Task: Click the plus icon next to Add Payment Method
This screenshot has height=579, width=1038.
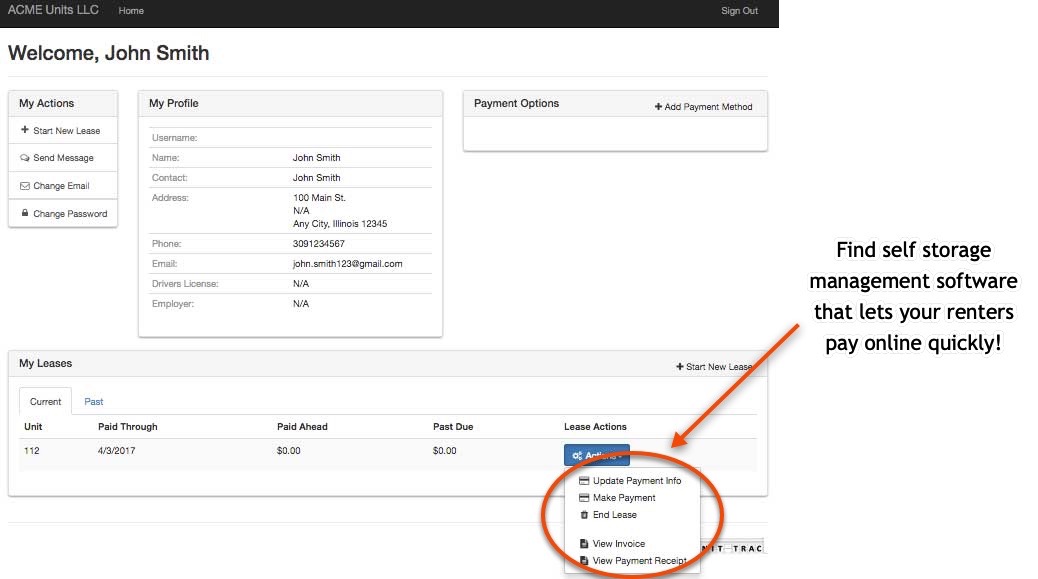Action: pos(658,107)
